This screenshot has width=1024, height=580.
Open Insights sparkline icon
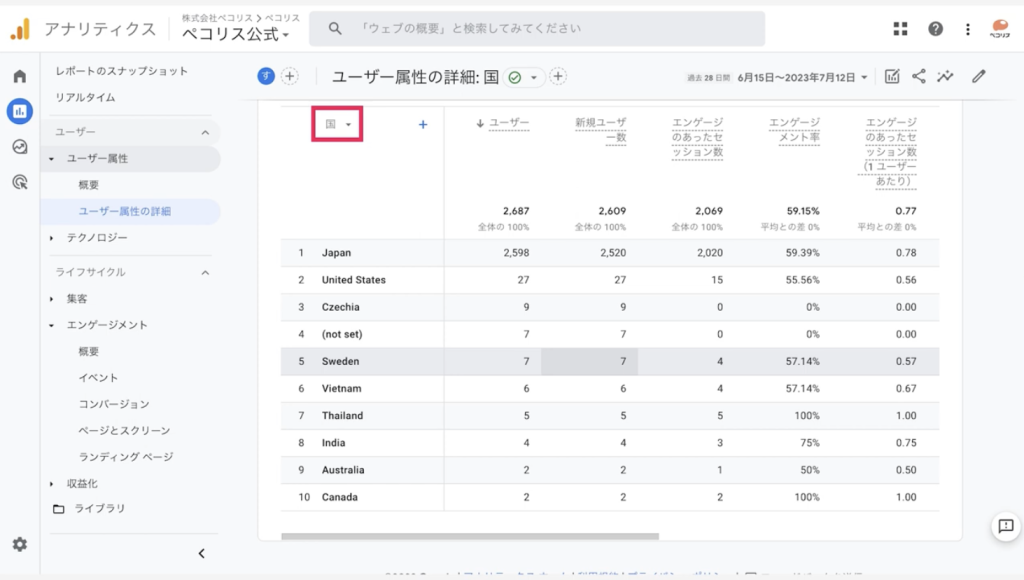coord(945,76)
